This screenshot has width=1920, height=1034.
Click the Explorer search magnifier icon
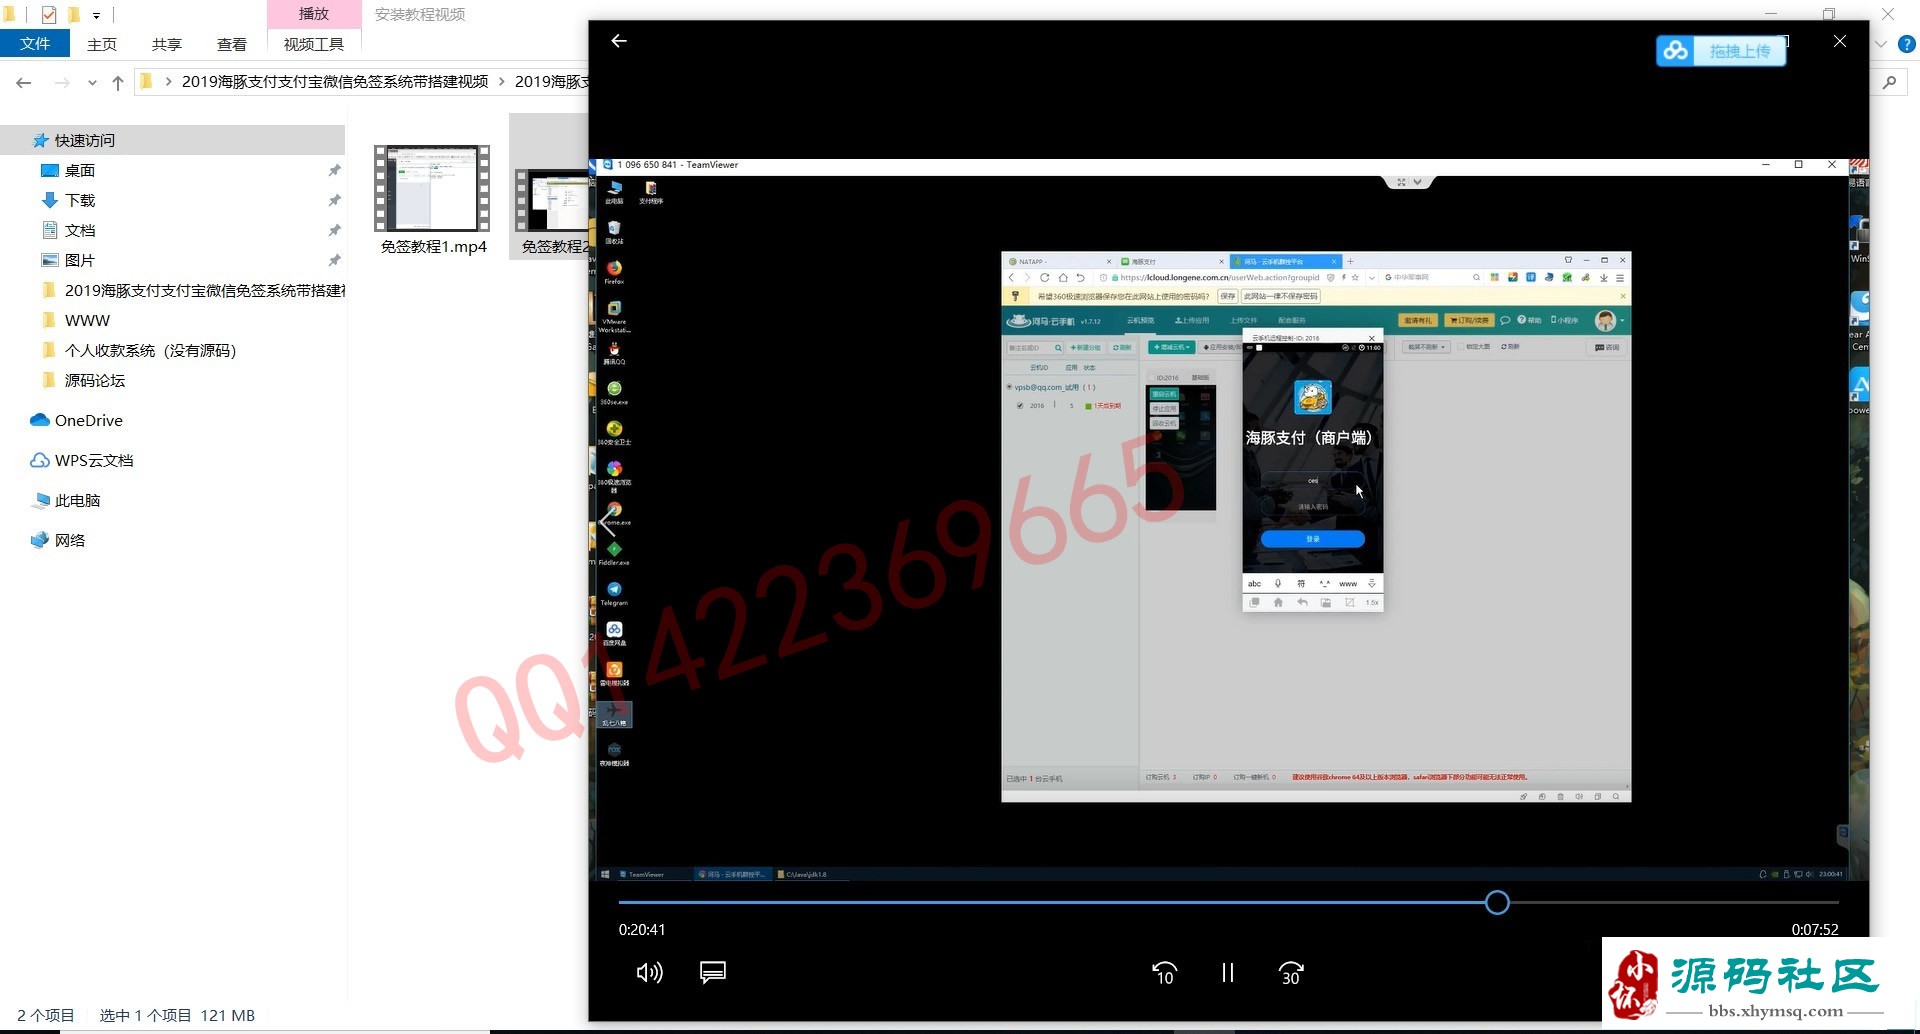point(1889,82)
